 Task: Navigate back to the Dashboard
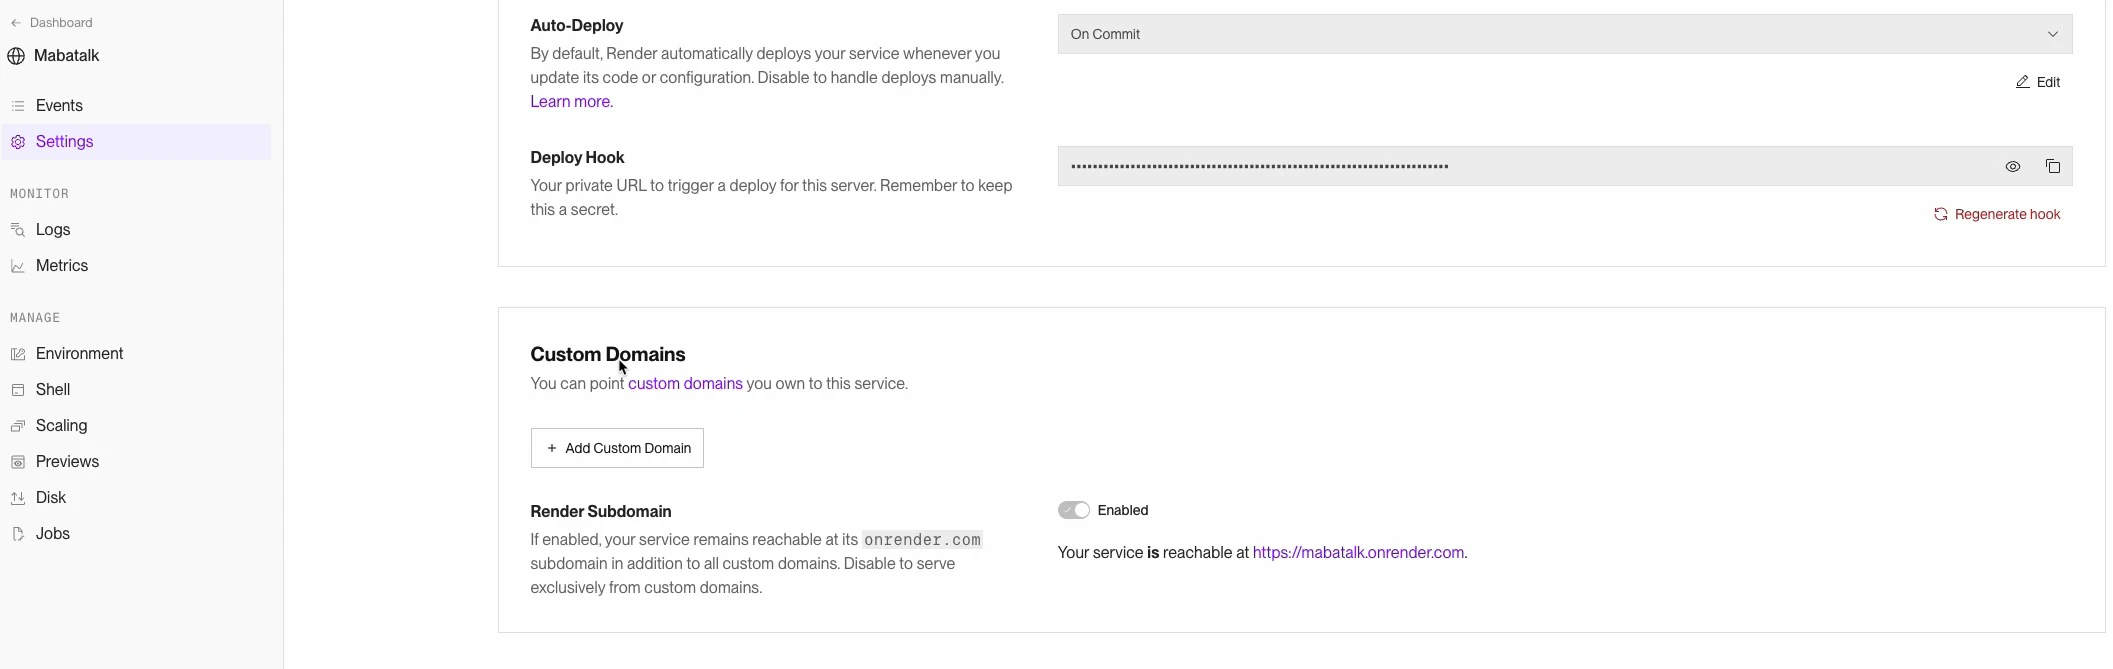point(59,22)
